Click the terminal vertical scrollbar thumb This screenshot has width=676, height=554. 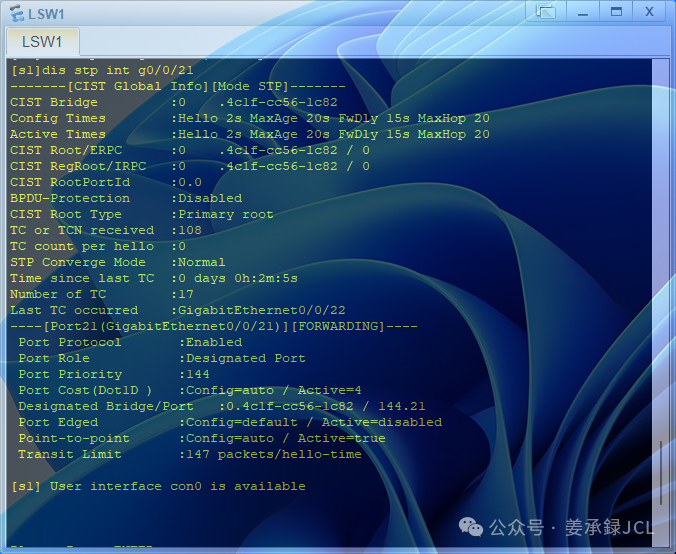660,472
